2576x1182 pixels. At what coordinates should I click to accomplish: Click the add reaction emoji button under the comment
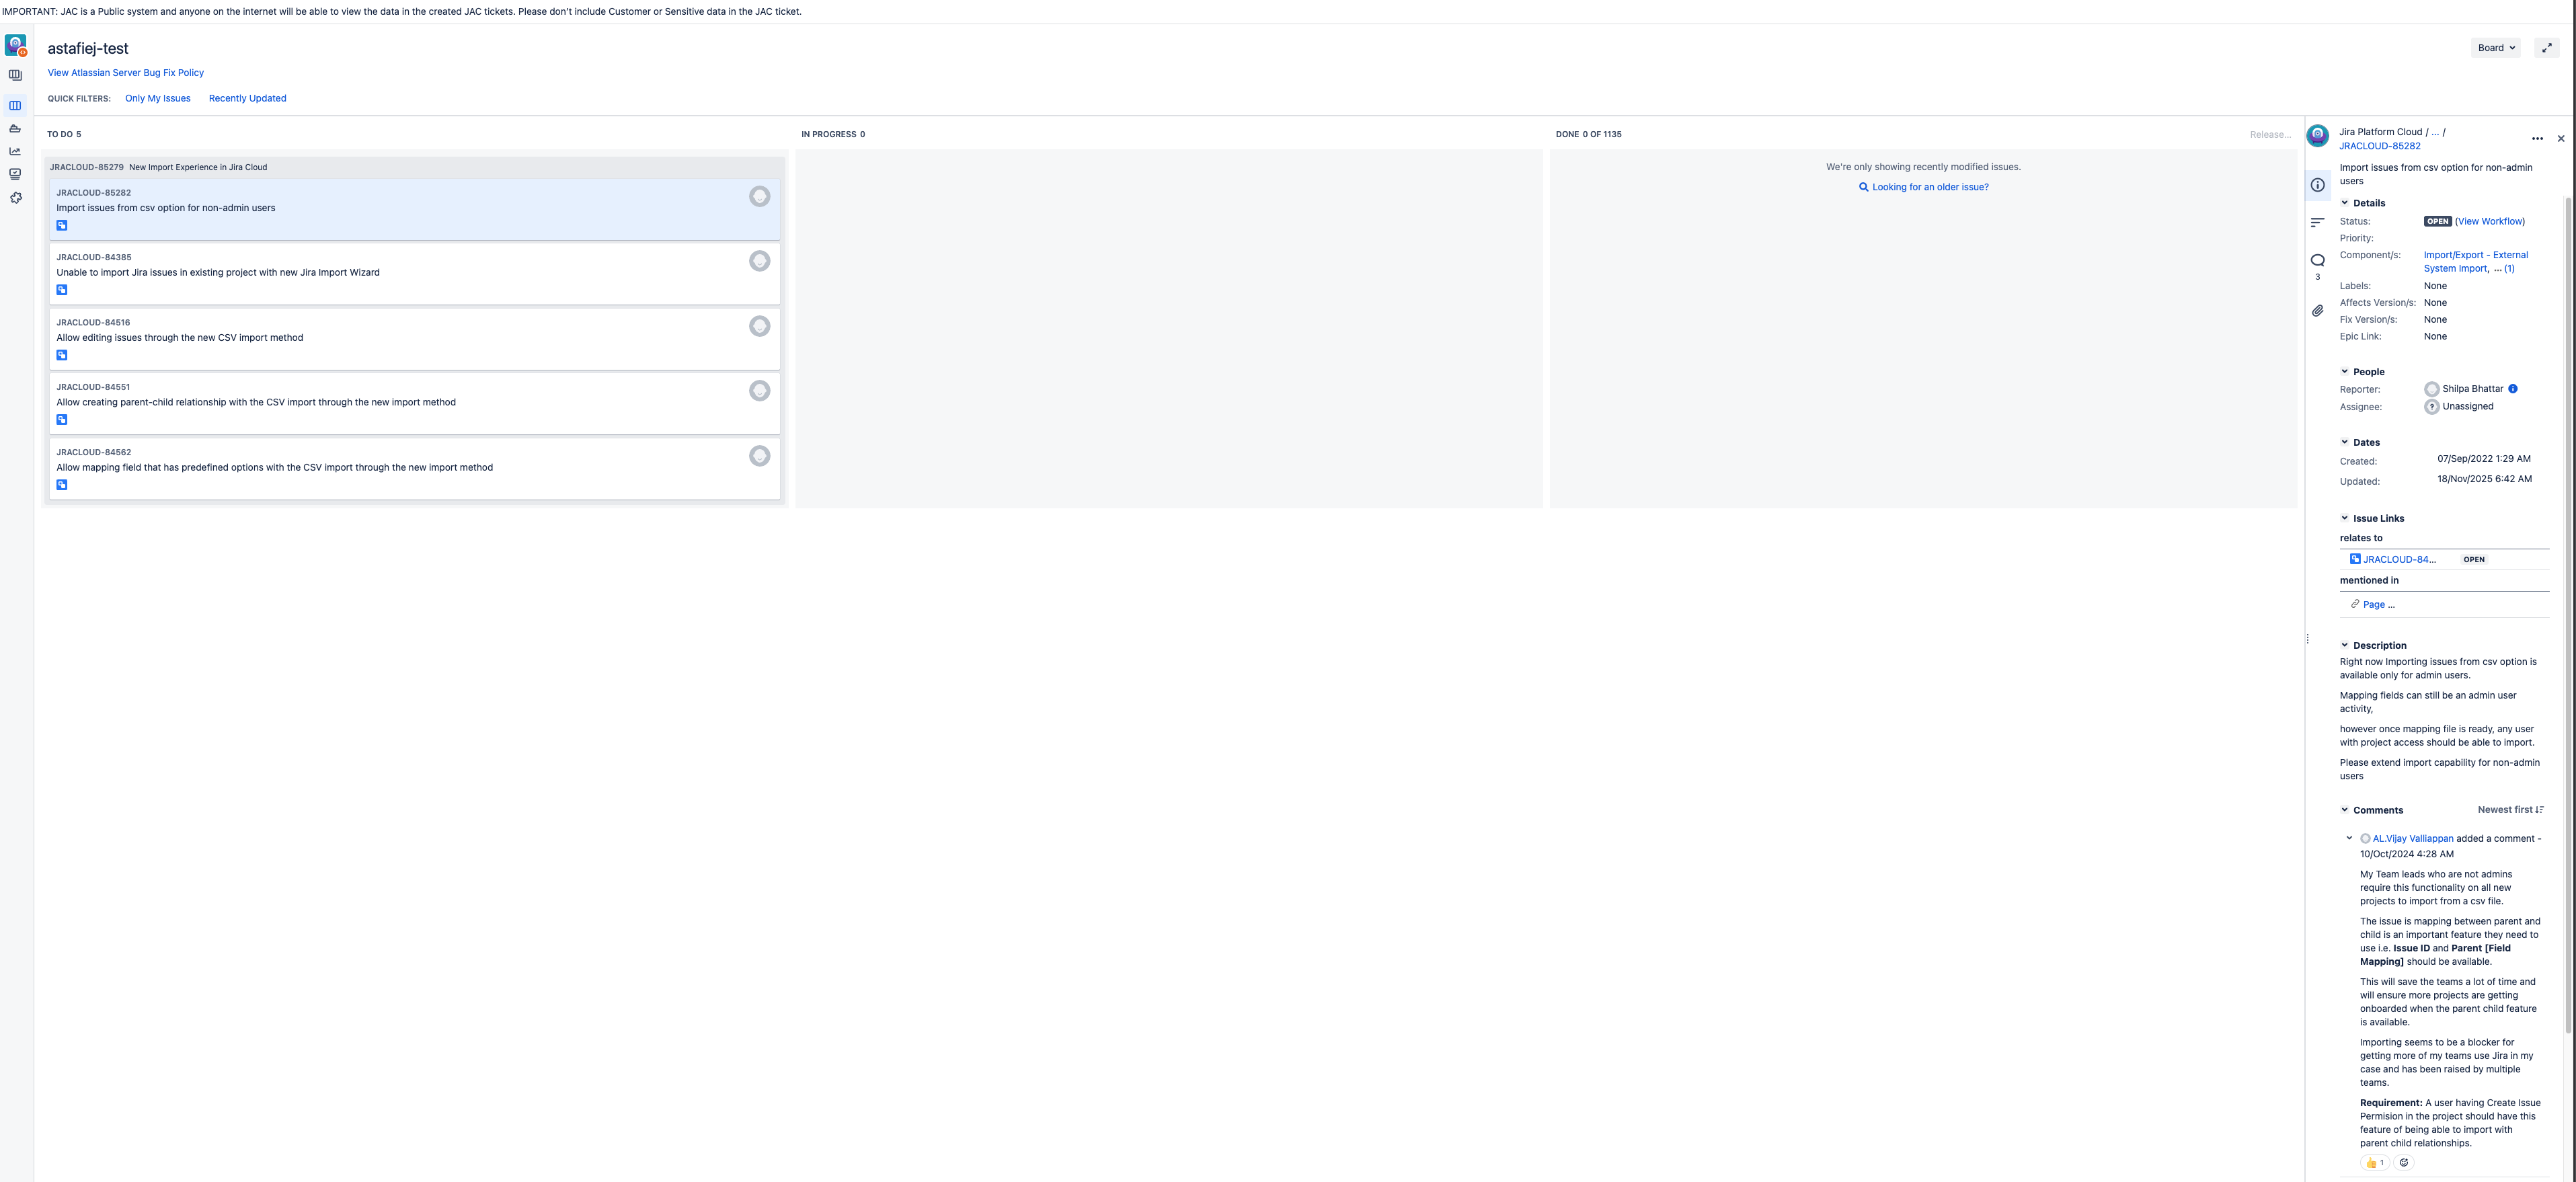[2404, 1162]
